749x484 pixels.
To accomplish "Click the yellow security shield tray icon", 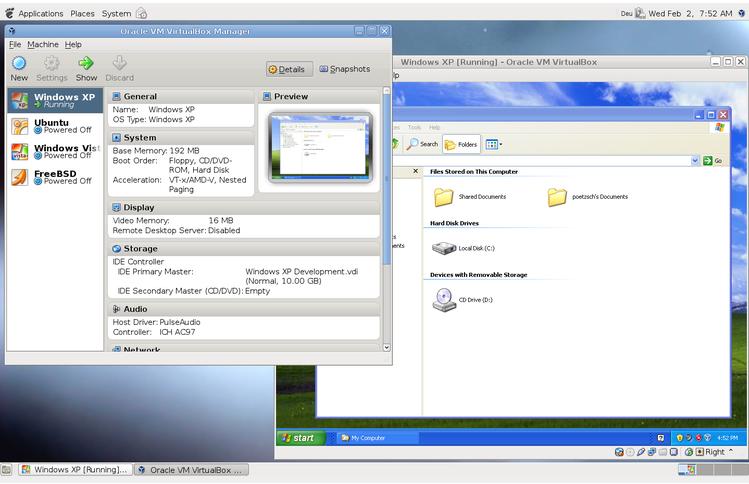I will pyautogui.click(x=679, y=438).
